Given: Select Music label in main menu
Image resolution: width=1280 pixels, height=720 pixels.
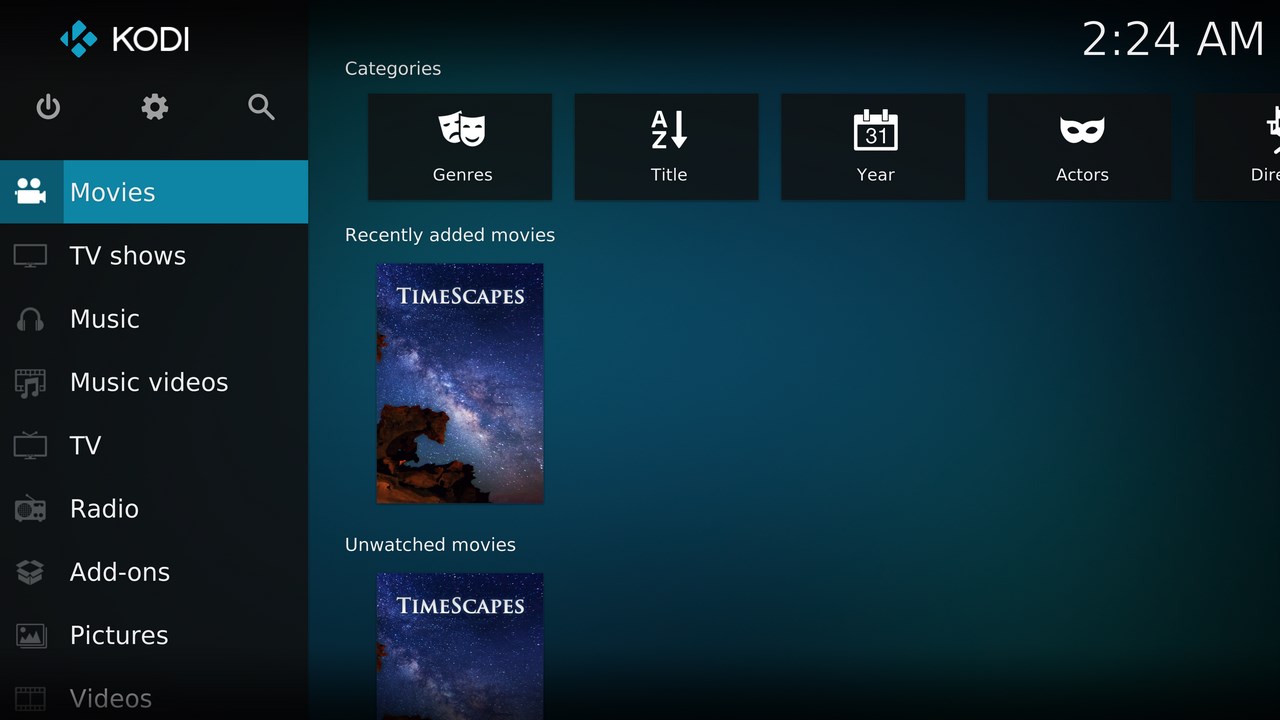Looking at the screenshot, I should 104,319.
